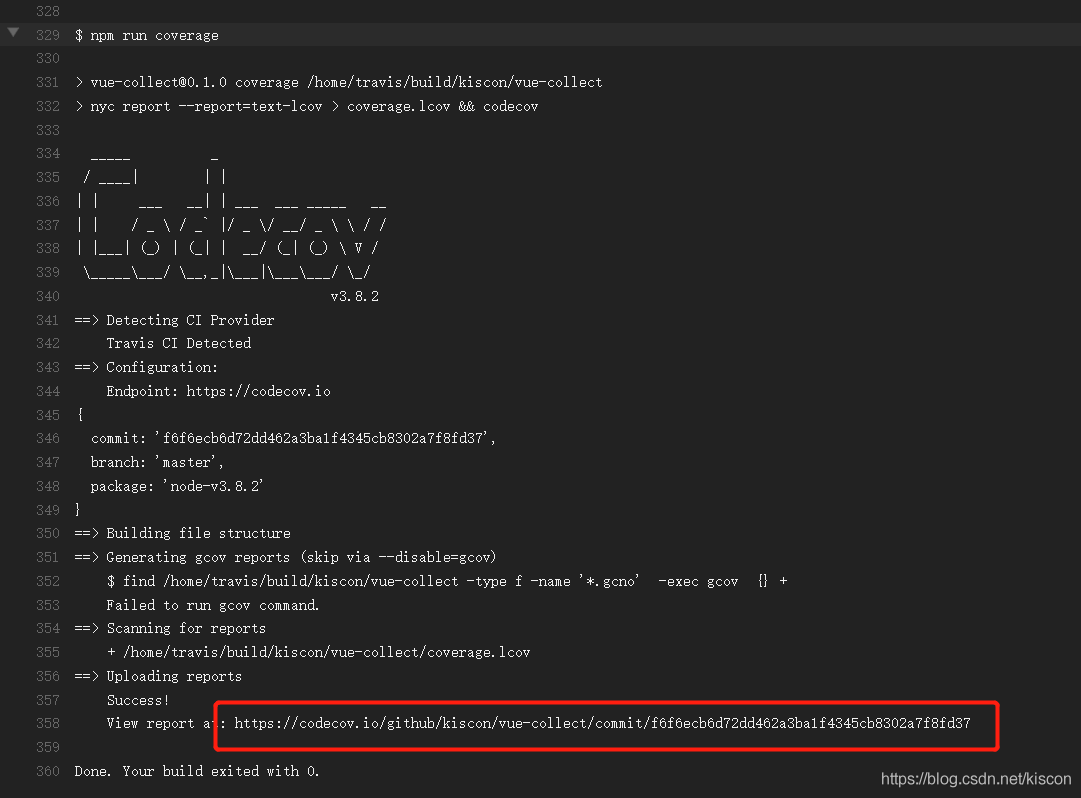Click the 'Travis CI Detected' log line
The image size is (1081, 798).
(178, 343)
